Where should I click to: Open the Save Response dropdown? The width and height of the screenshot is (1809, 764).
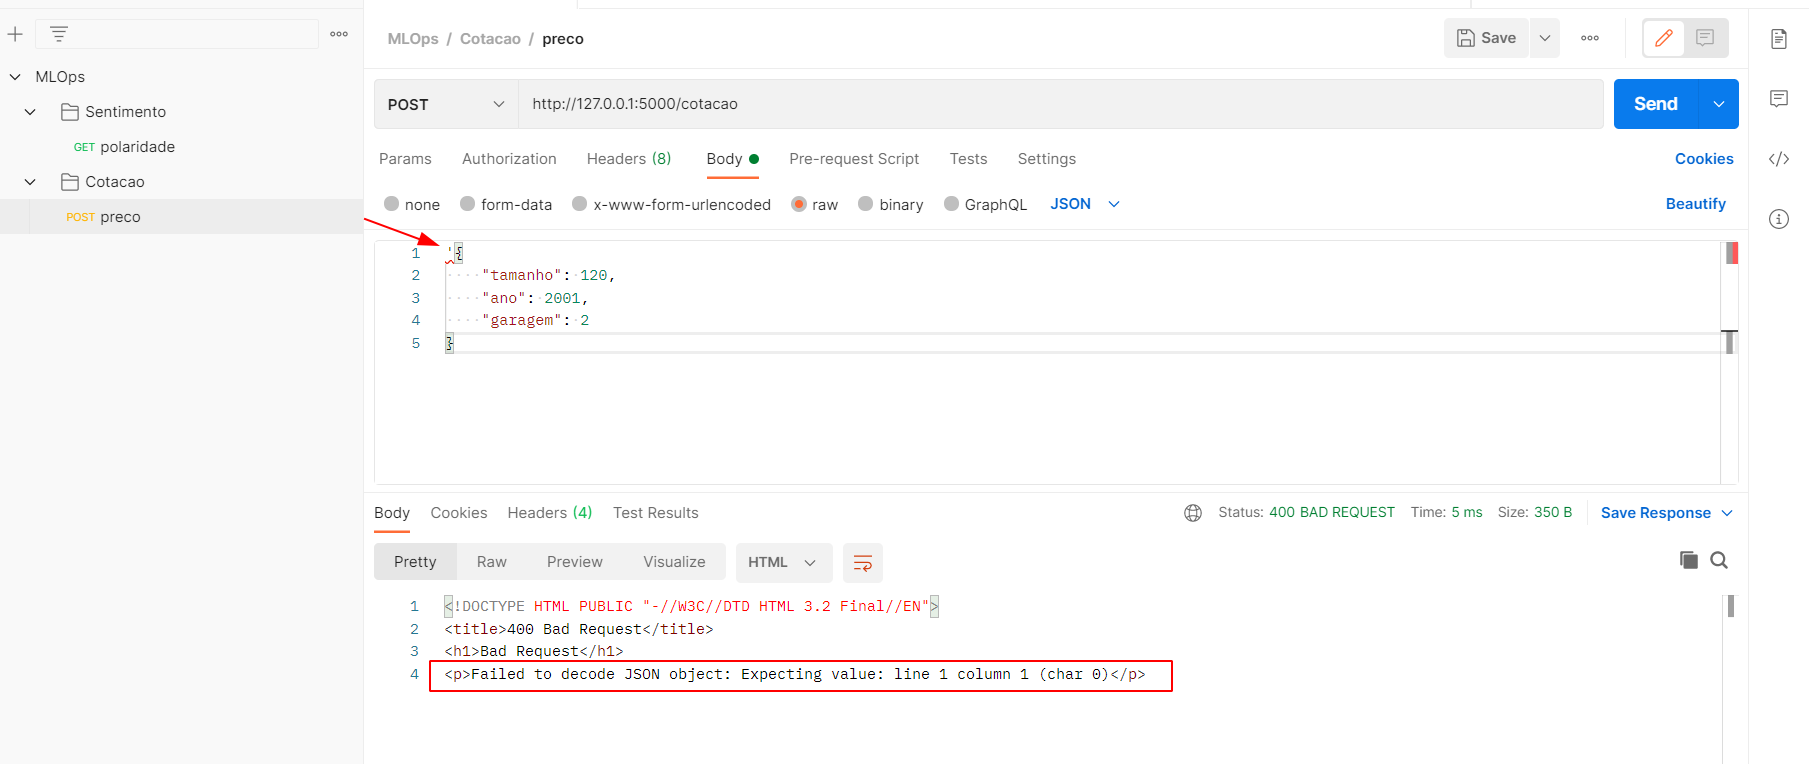1667,513
